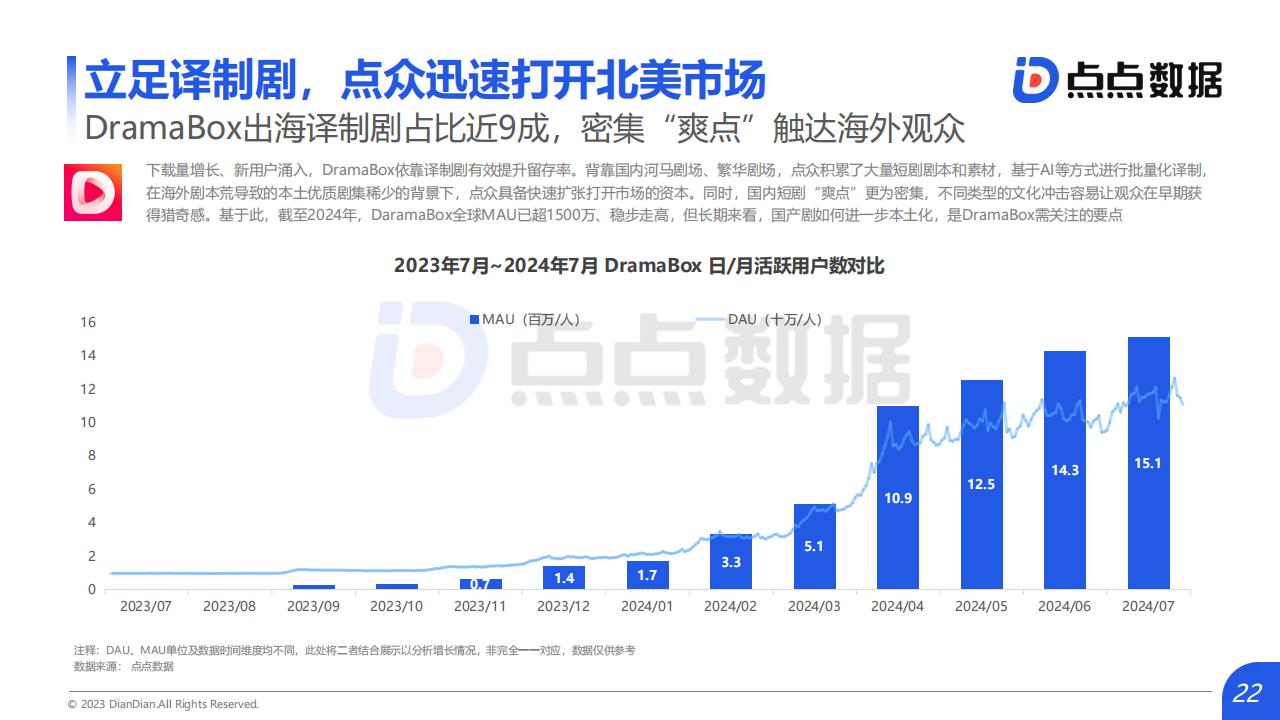Image resolution: width=1280 pixels, height=720 pixels.
Task: Click the chart title about DramaBox active users
Action: tap(639, 266)
